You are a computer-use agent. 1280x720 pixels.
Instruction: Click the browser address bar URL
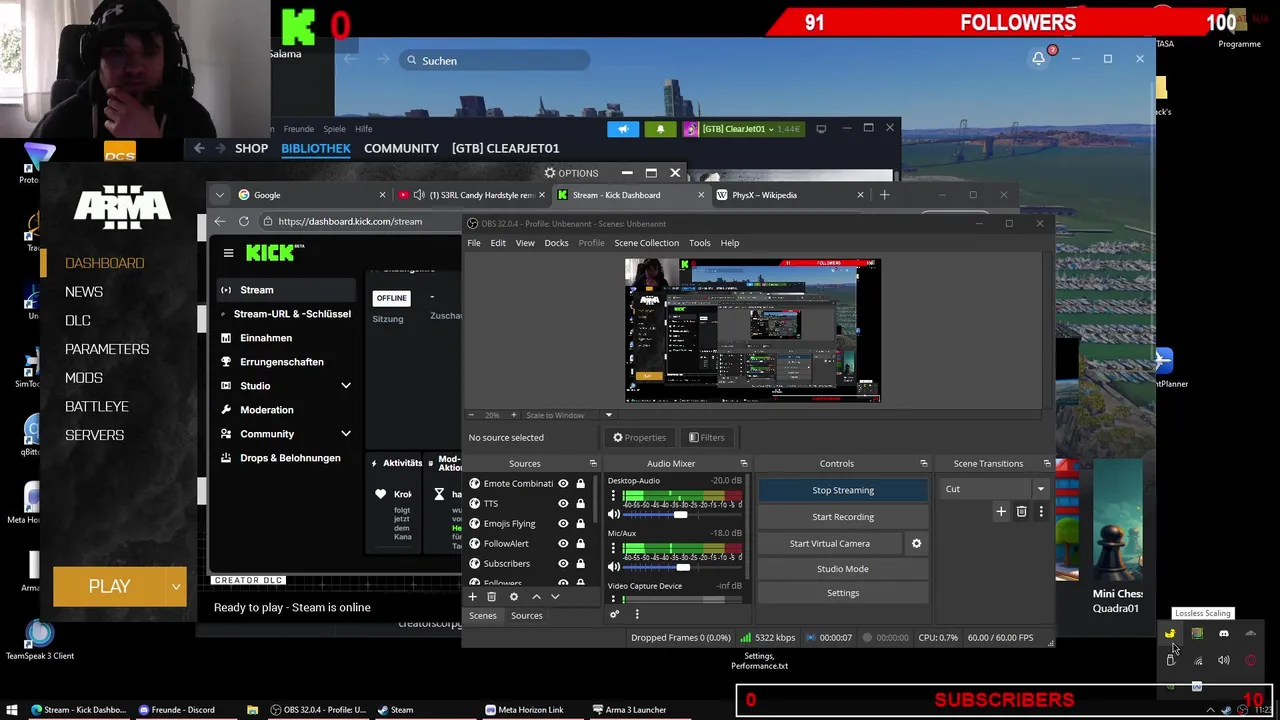click(x=350, y=222)
